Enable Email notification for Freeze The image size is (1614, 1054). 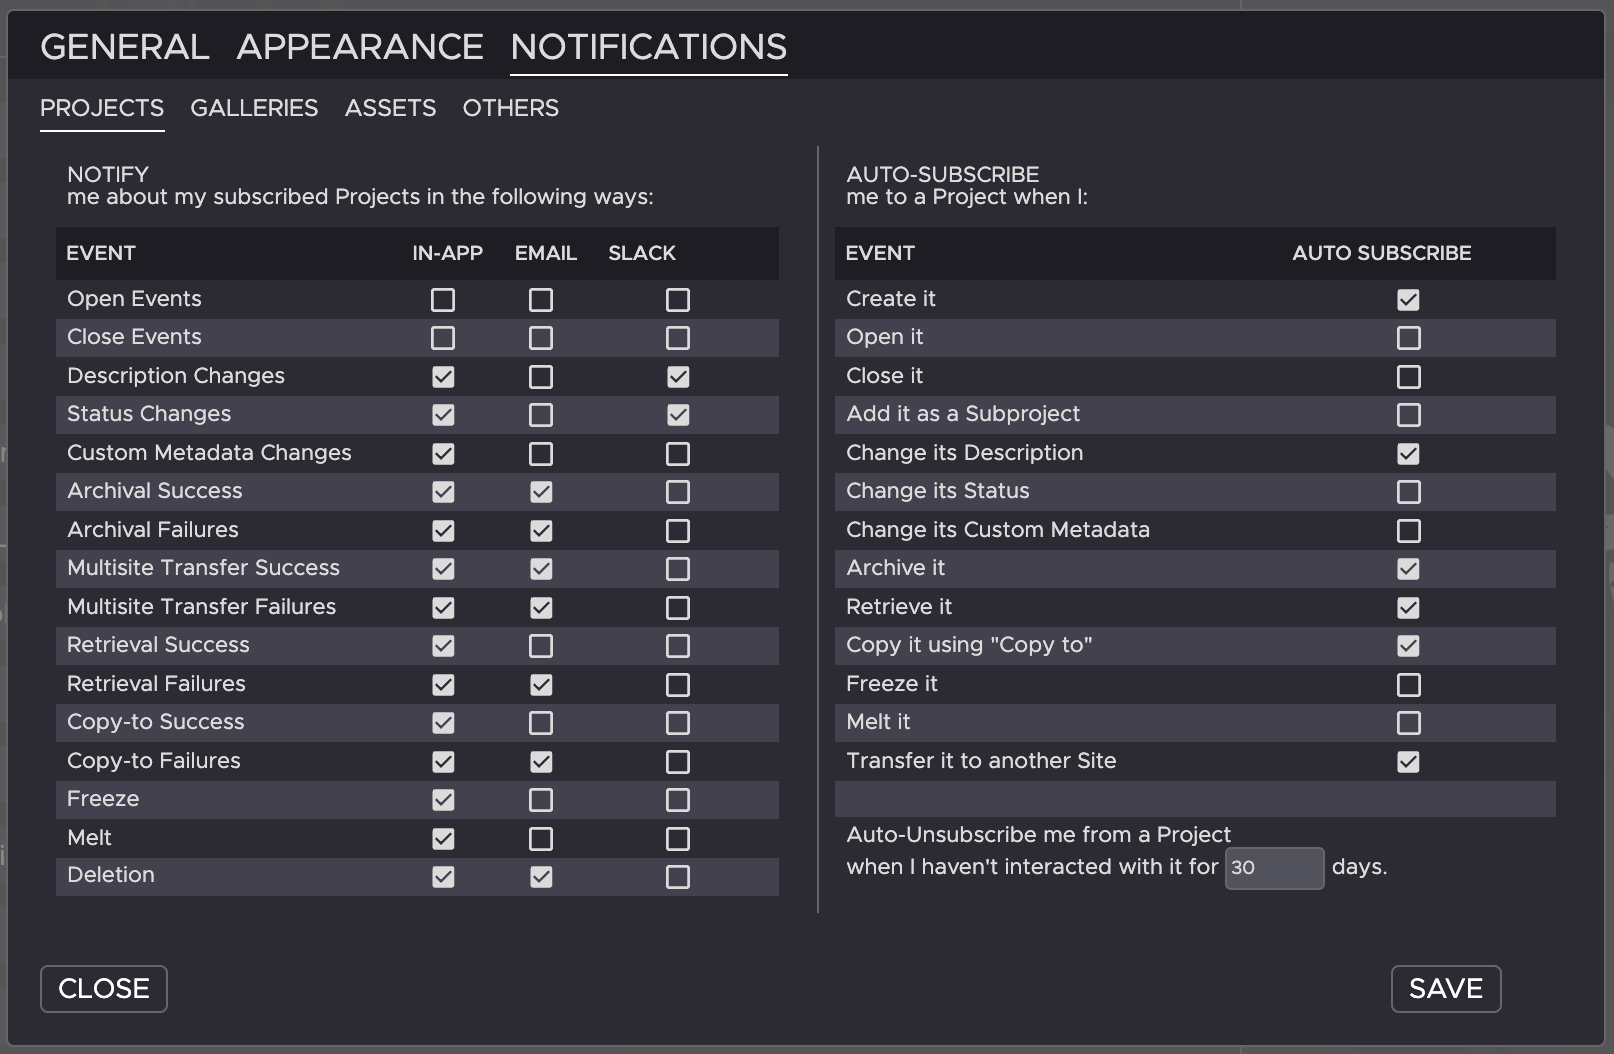coord(541,800)
